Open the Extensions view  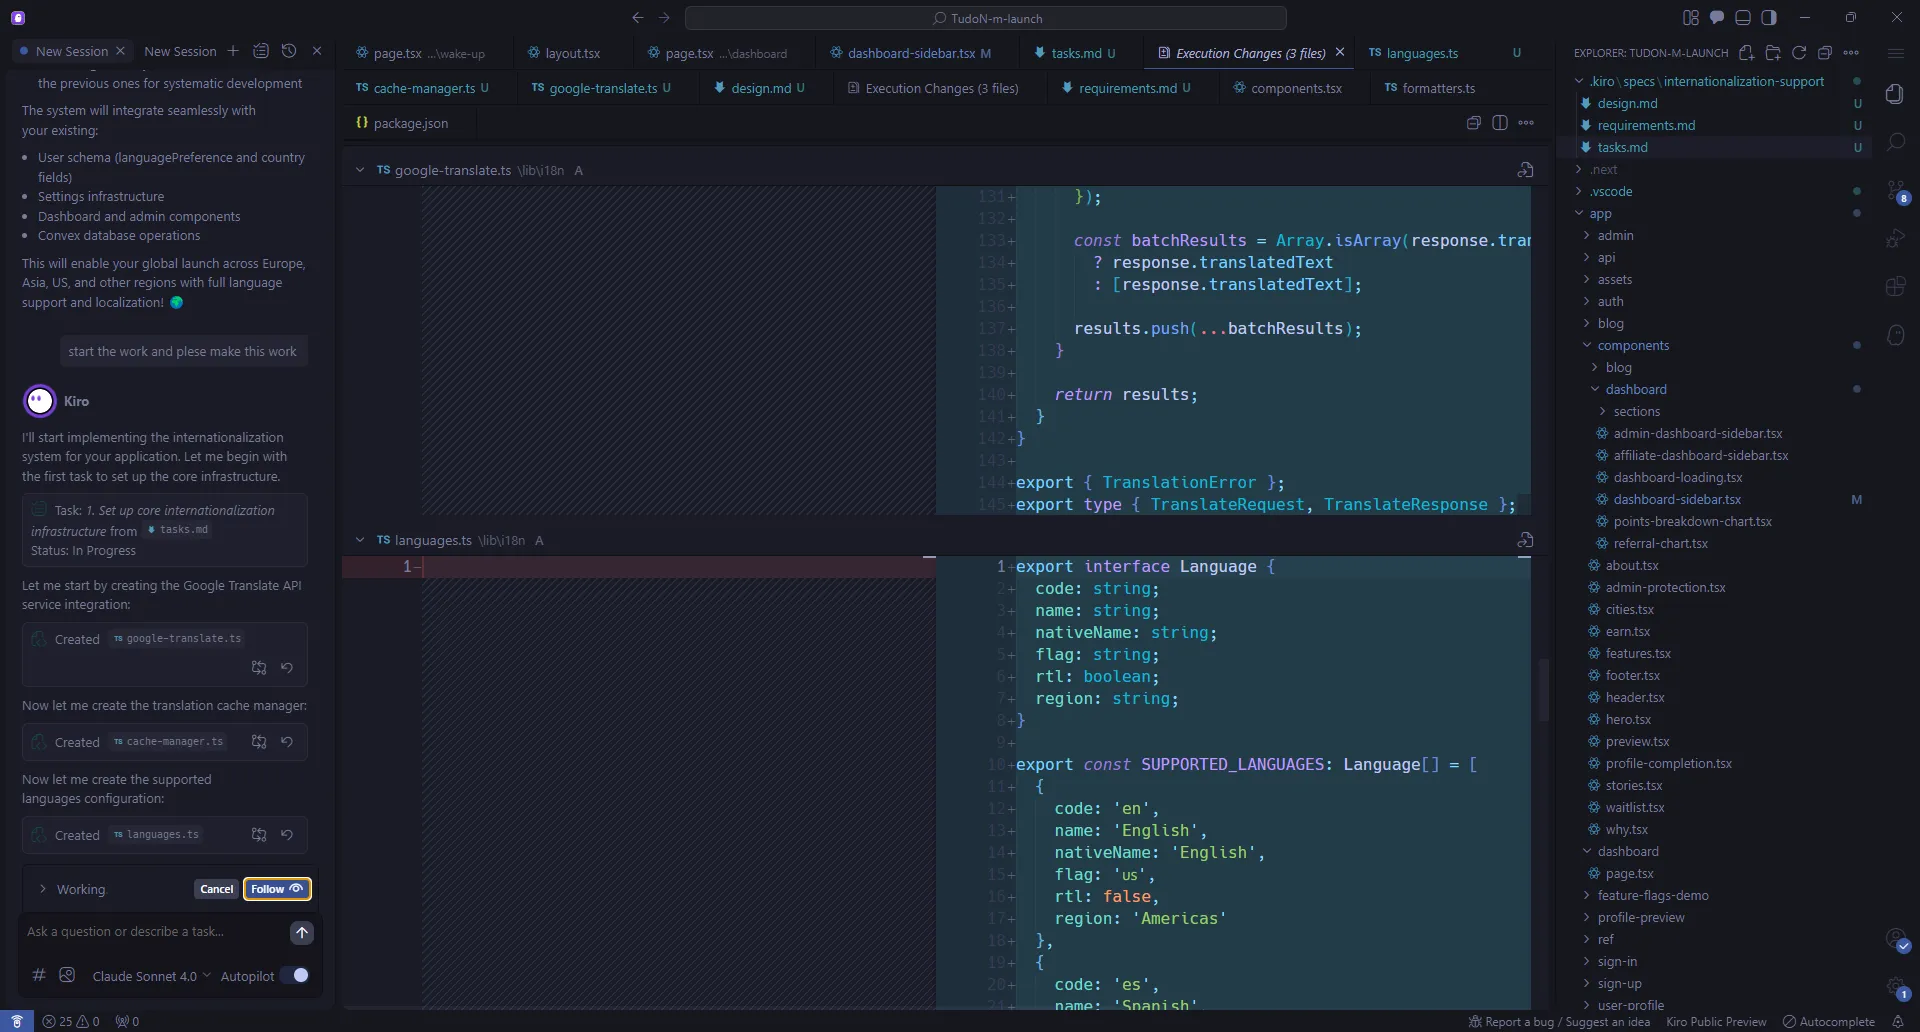(1895, 287)
